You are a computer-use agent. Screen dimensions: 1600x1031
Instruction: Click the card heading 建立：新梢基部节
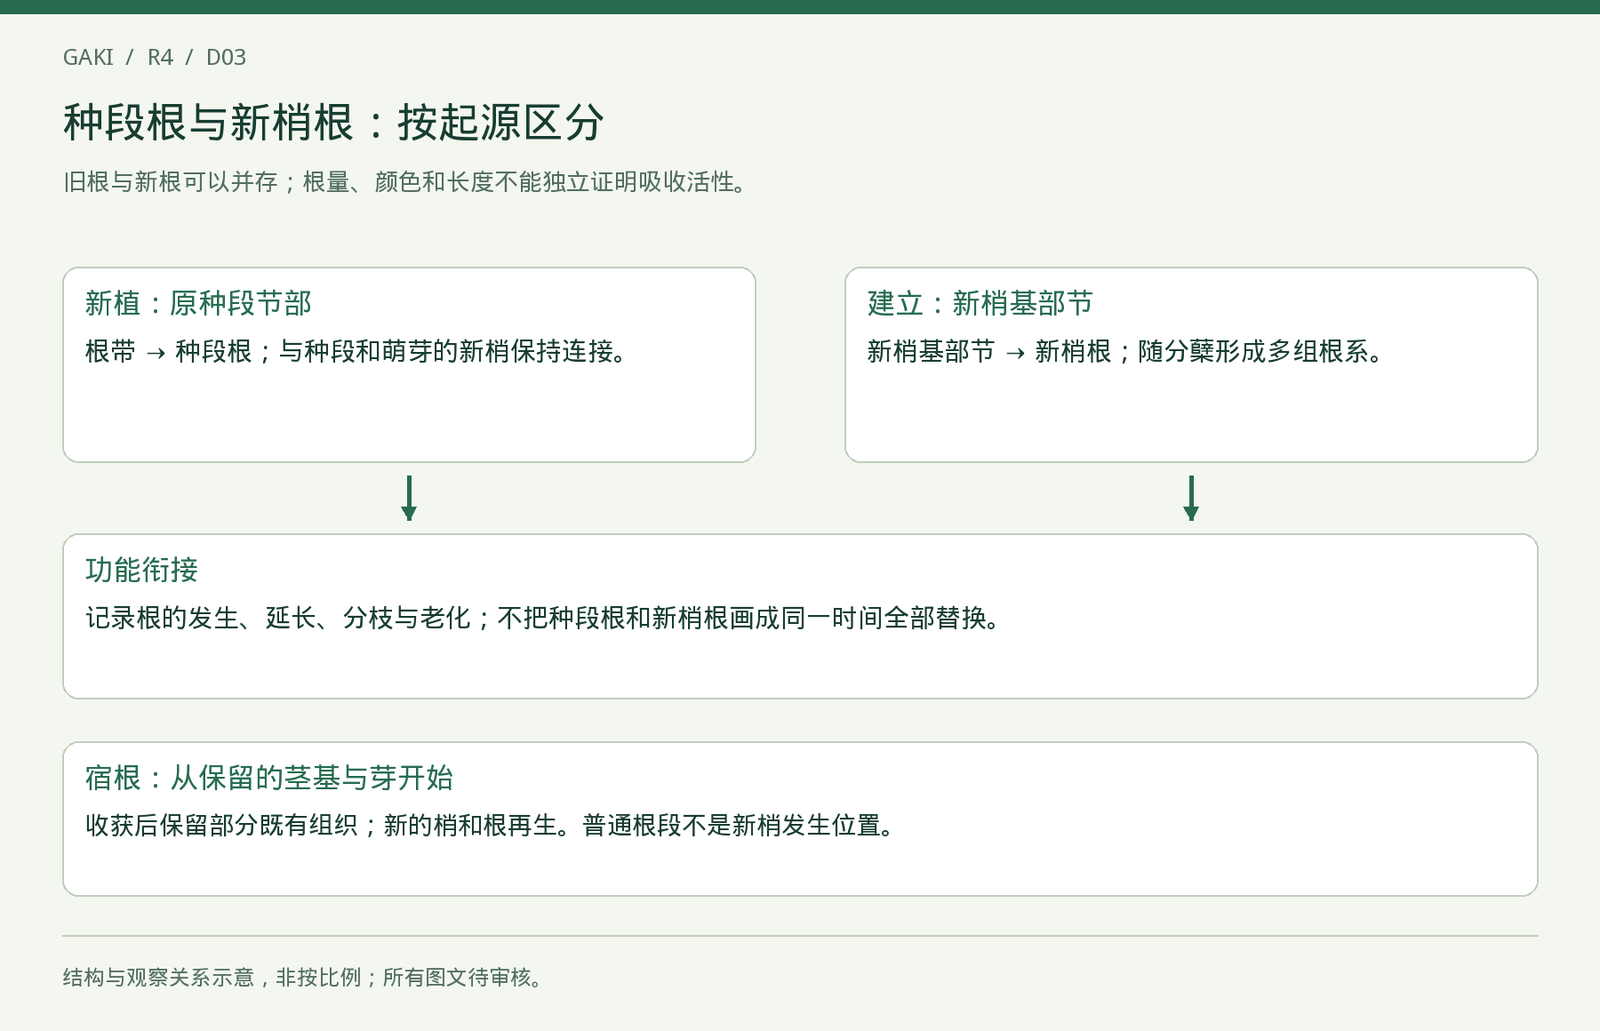coord(980,303)
